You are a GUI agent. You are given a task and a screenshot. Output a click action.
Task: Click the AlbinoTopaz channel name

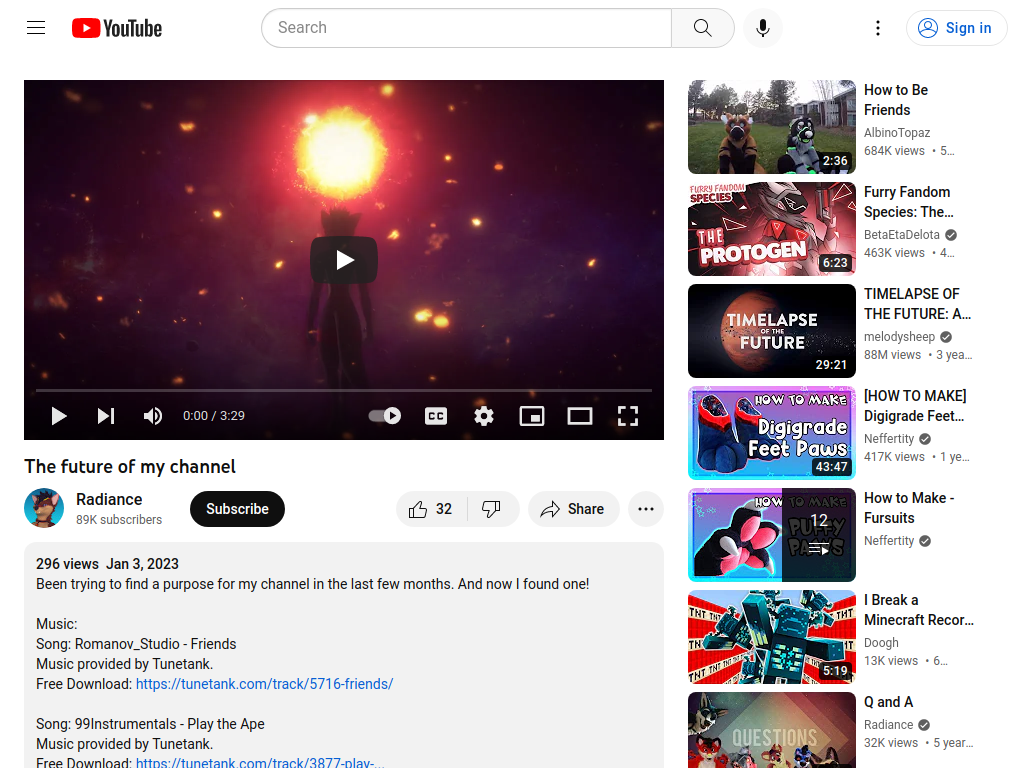click(897, 133)
